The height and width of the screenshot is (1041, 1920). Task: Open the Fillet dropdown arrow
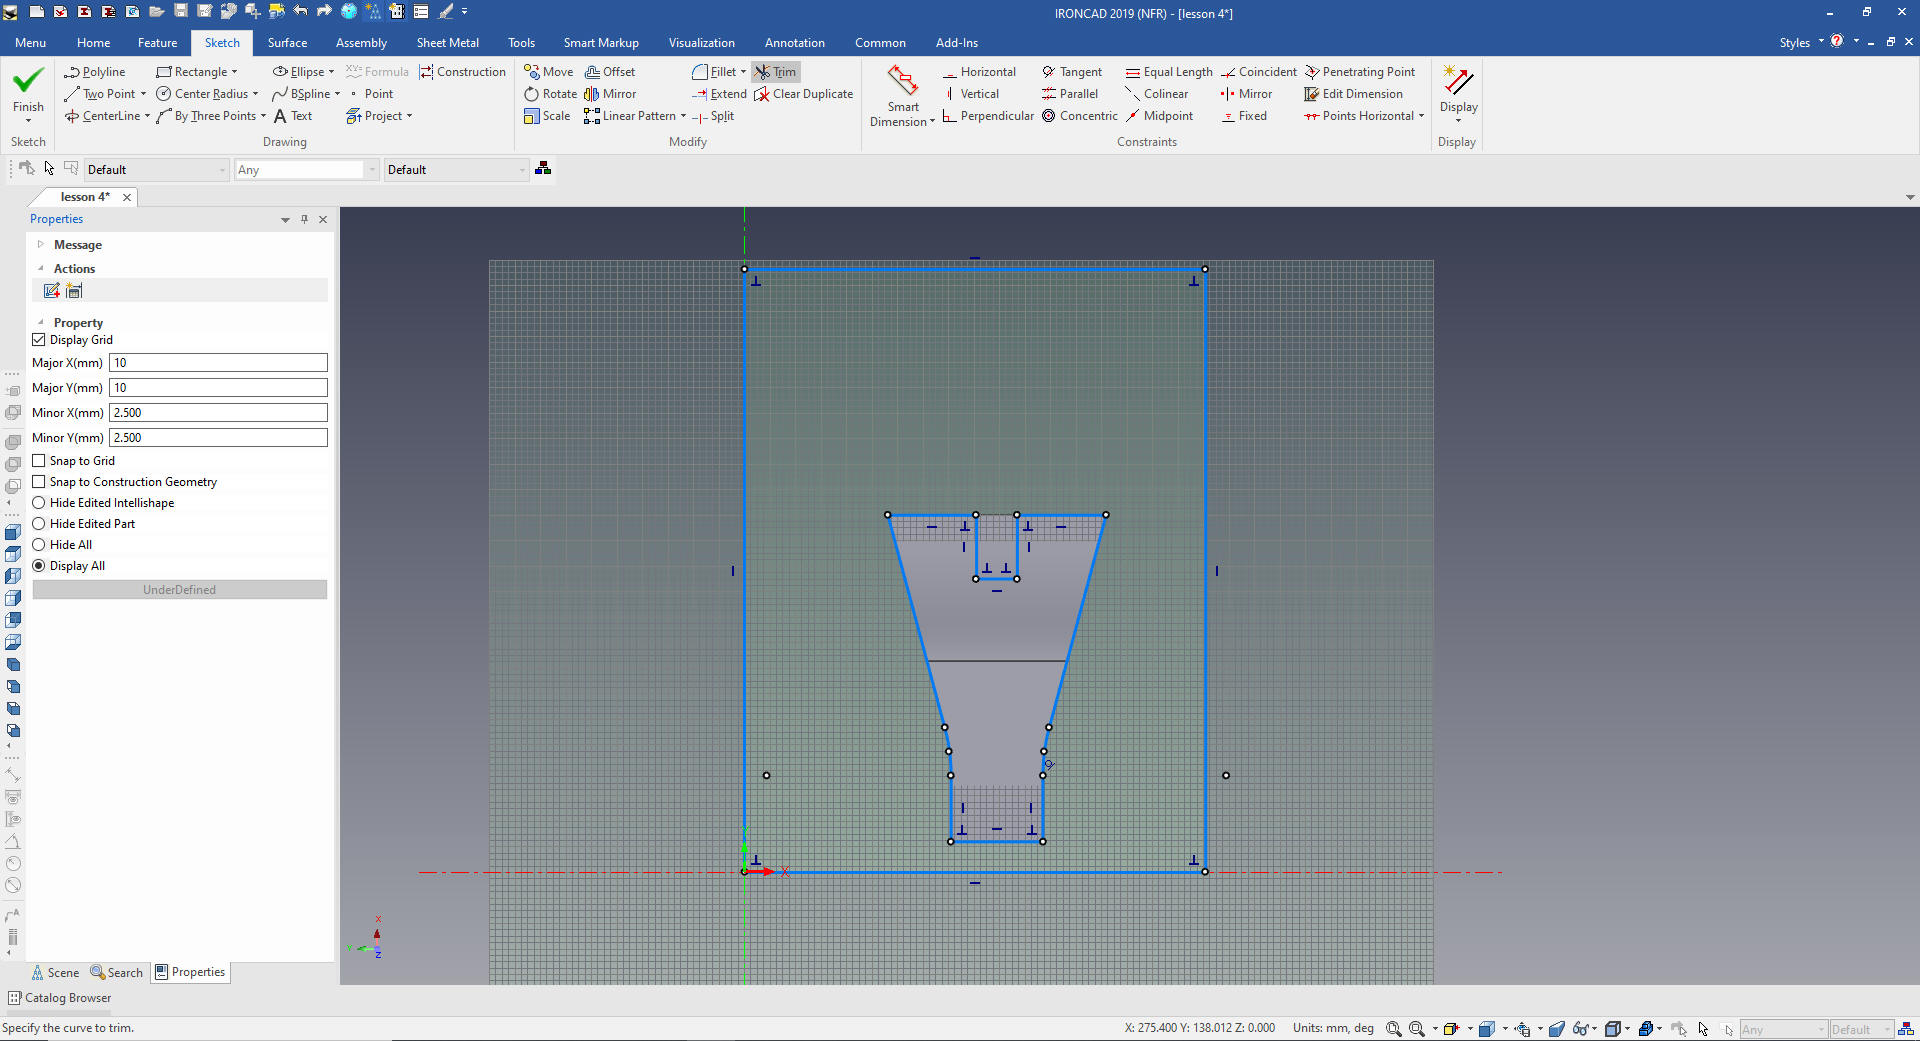[743, 72]
